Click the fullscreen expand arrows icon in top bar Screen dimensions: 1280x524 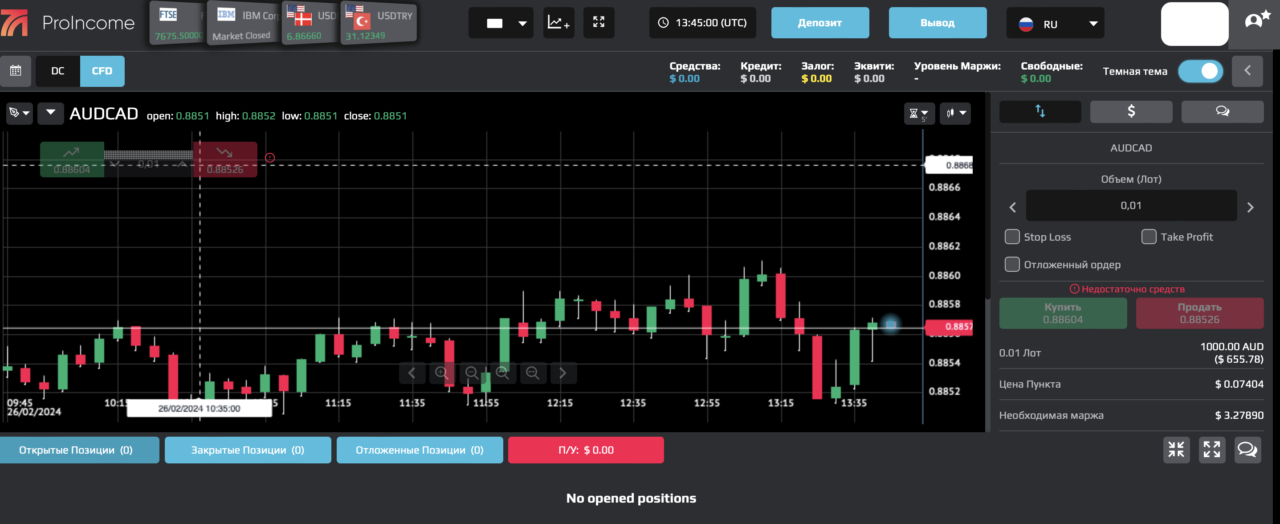(x=599, y=22)
